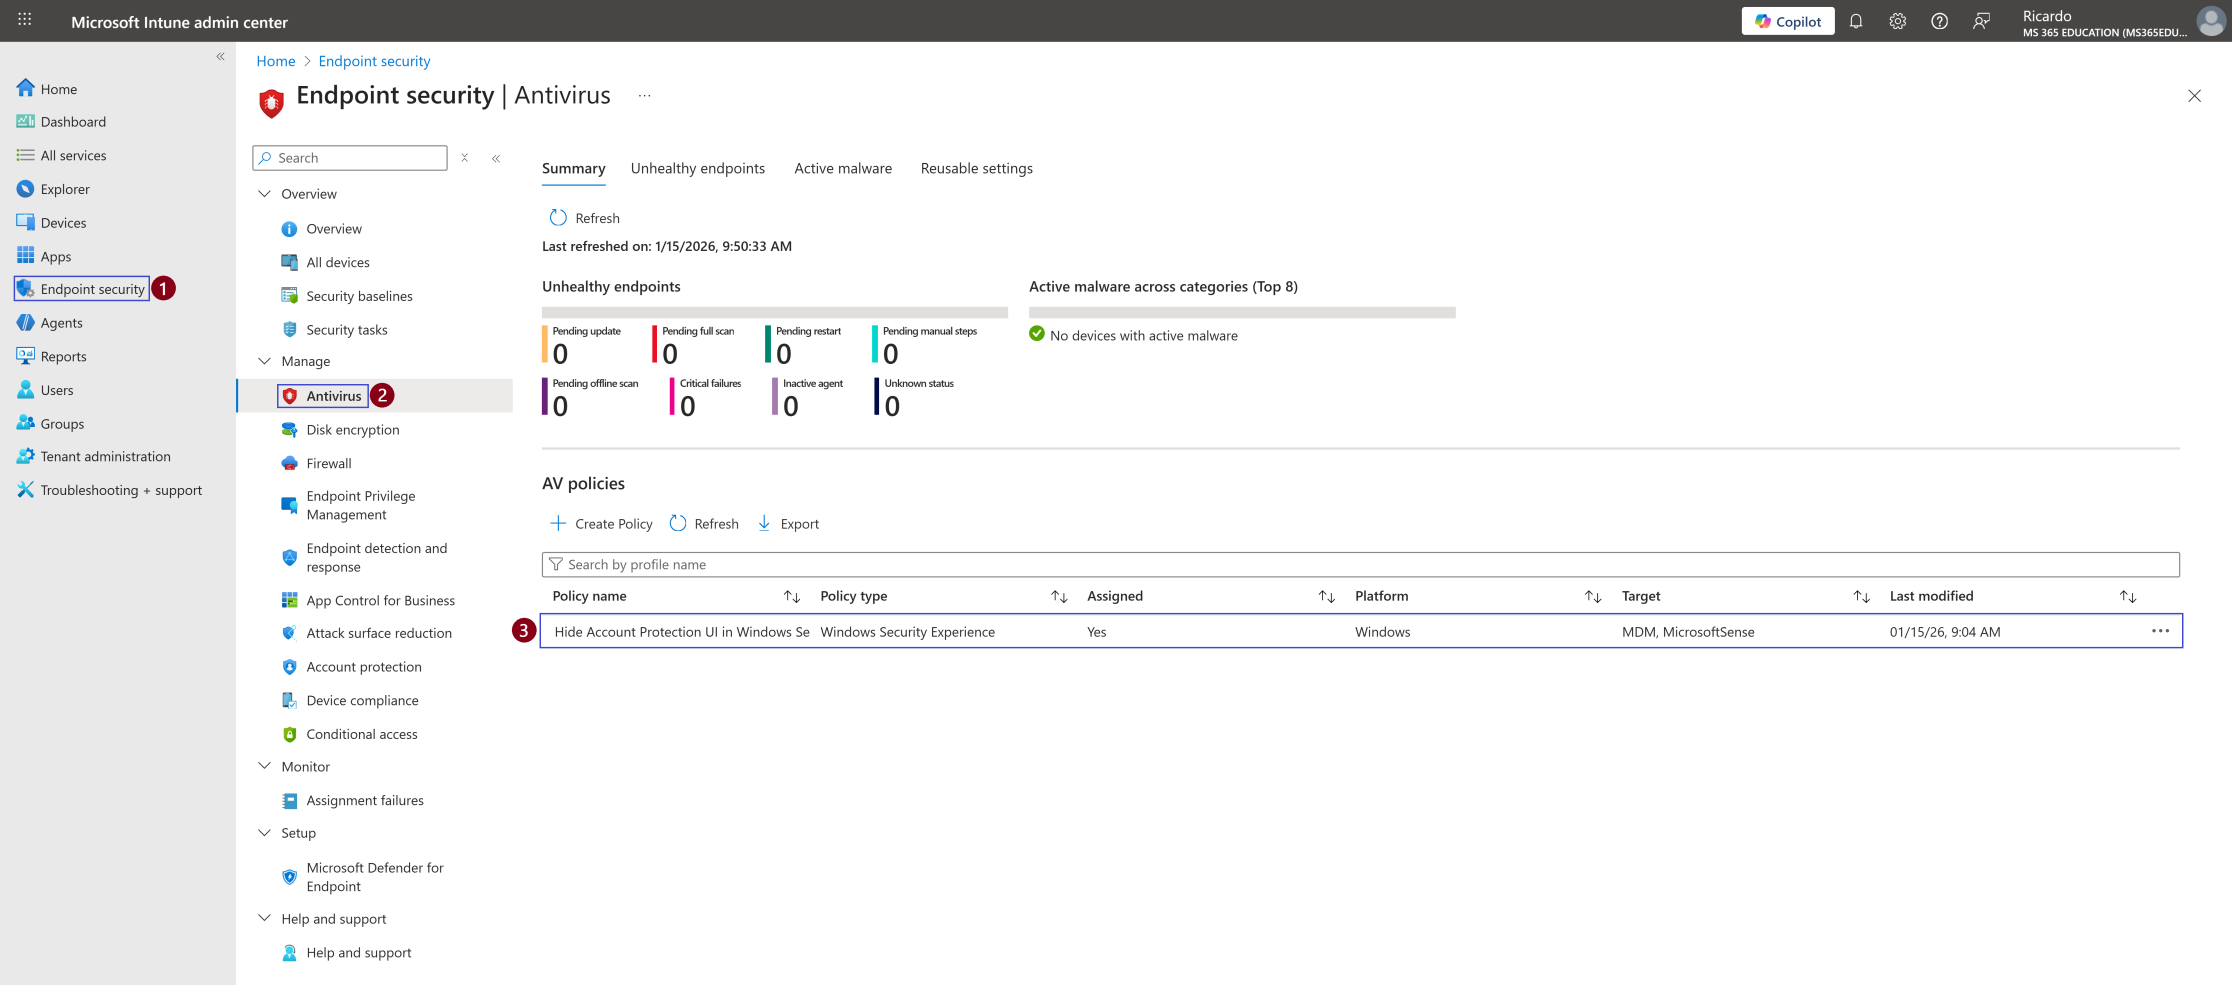Open the settings gear icon
The width and height of the screenshot is (2232, 985).
(x=1897, y=21)
